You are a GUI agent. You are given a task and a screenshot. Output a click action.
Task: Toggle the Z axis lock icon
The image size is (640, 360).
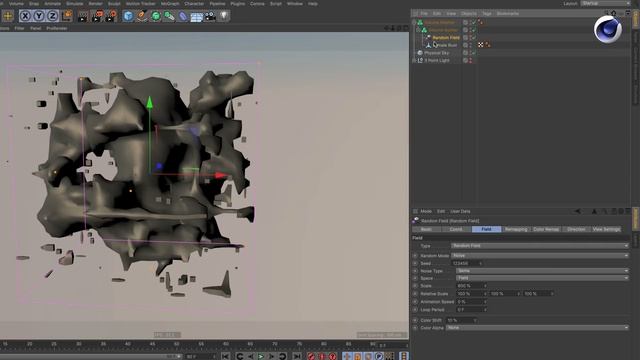[x=52, y=16]
